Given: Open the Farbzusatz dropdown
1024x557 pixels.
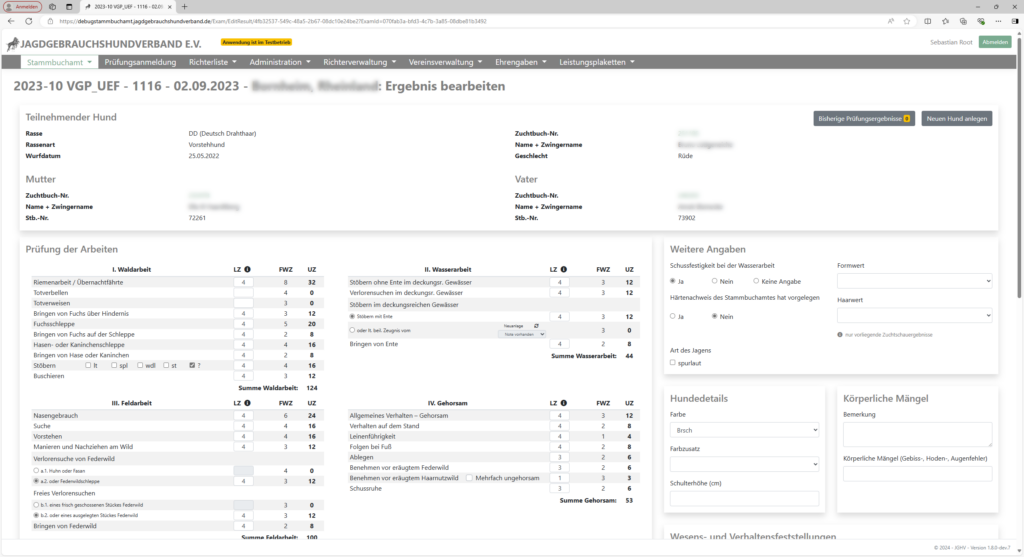Looking at the screenshot, I should coord(744,464).
